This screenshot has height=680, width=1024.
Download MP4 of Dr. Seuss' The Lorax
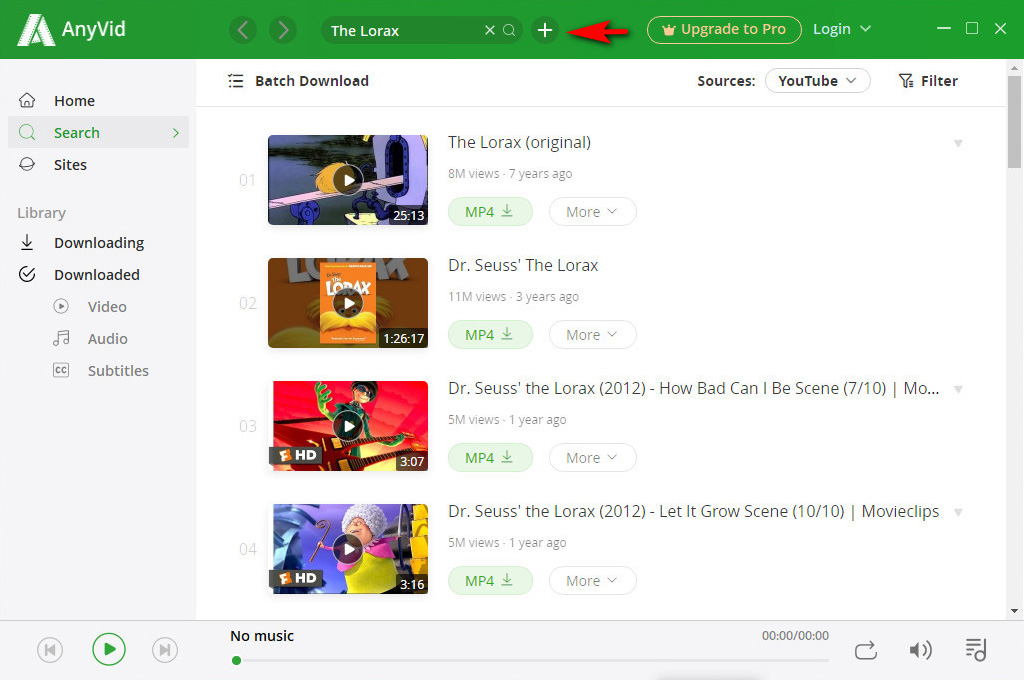click(490, 334)
